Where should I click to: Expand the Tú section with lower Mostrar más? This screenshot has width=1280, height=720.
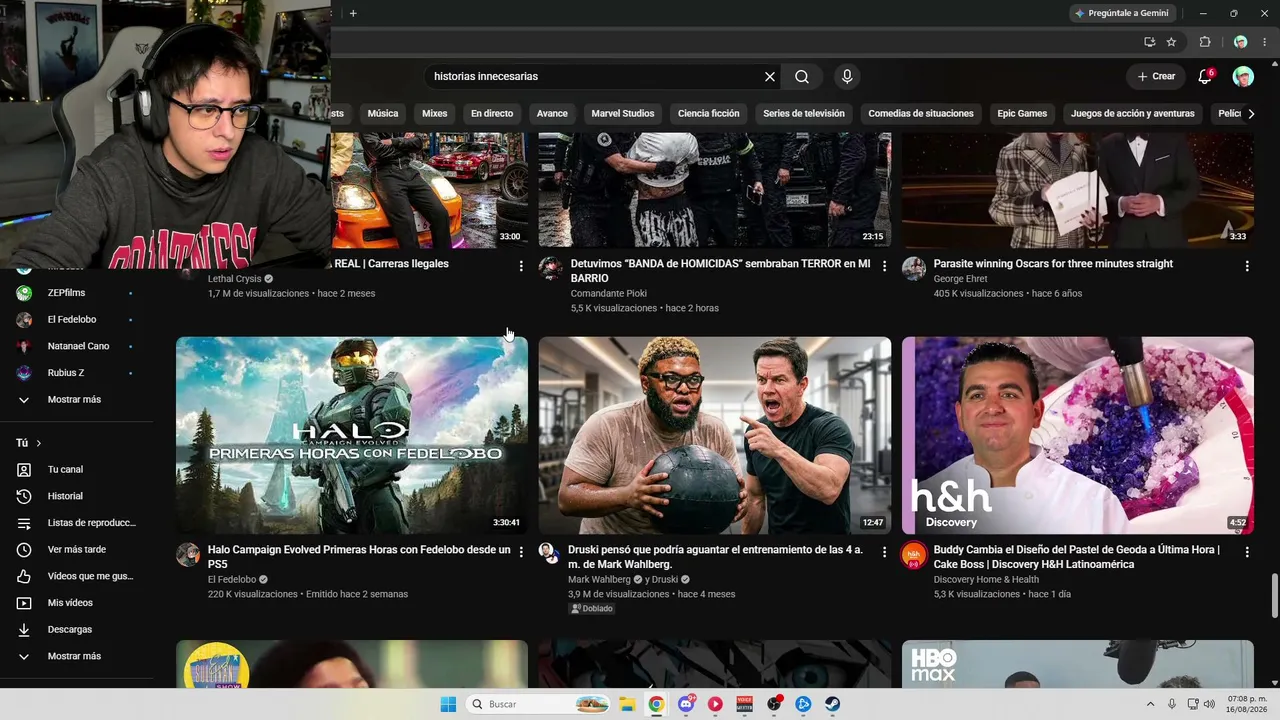(76, 656)
